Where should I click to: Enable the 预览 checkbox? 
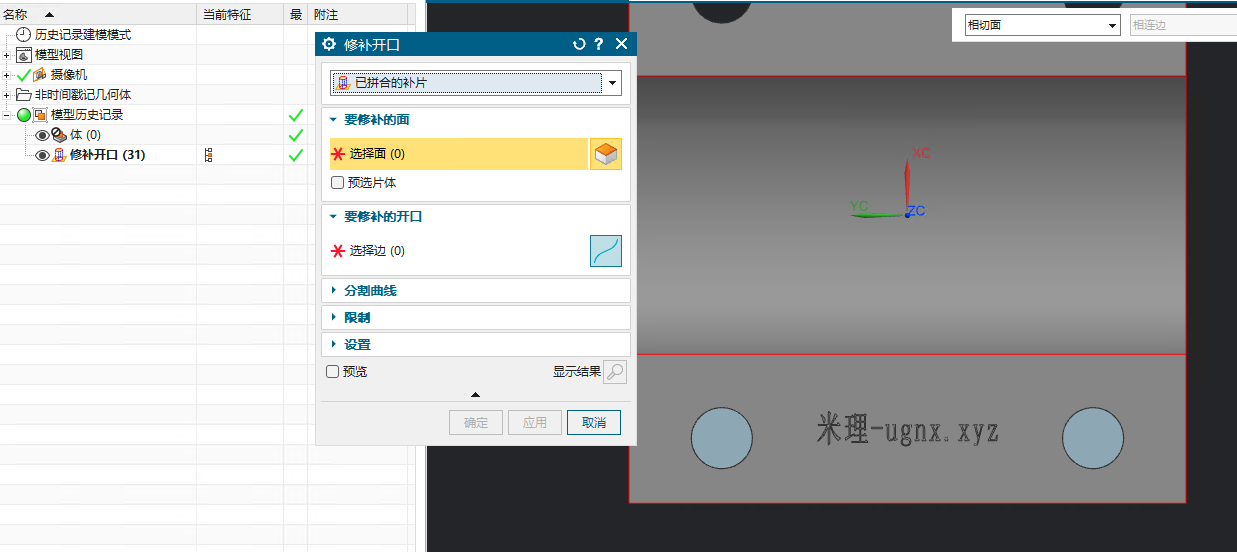pos(333,372)
